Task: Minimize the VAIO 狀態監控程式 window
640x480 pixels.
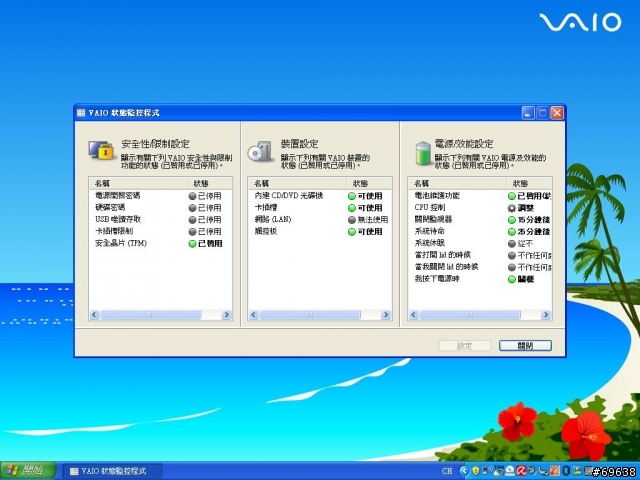Action: (x=528, y=113)
